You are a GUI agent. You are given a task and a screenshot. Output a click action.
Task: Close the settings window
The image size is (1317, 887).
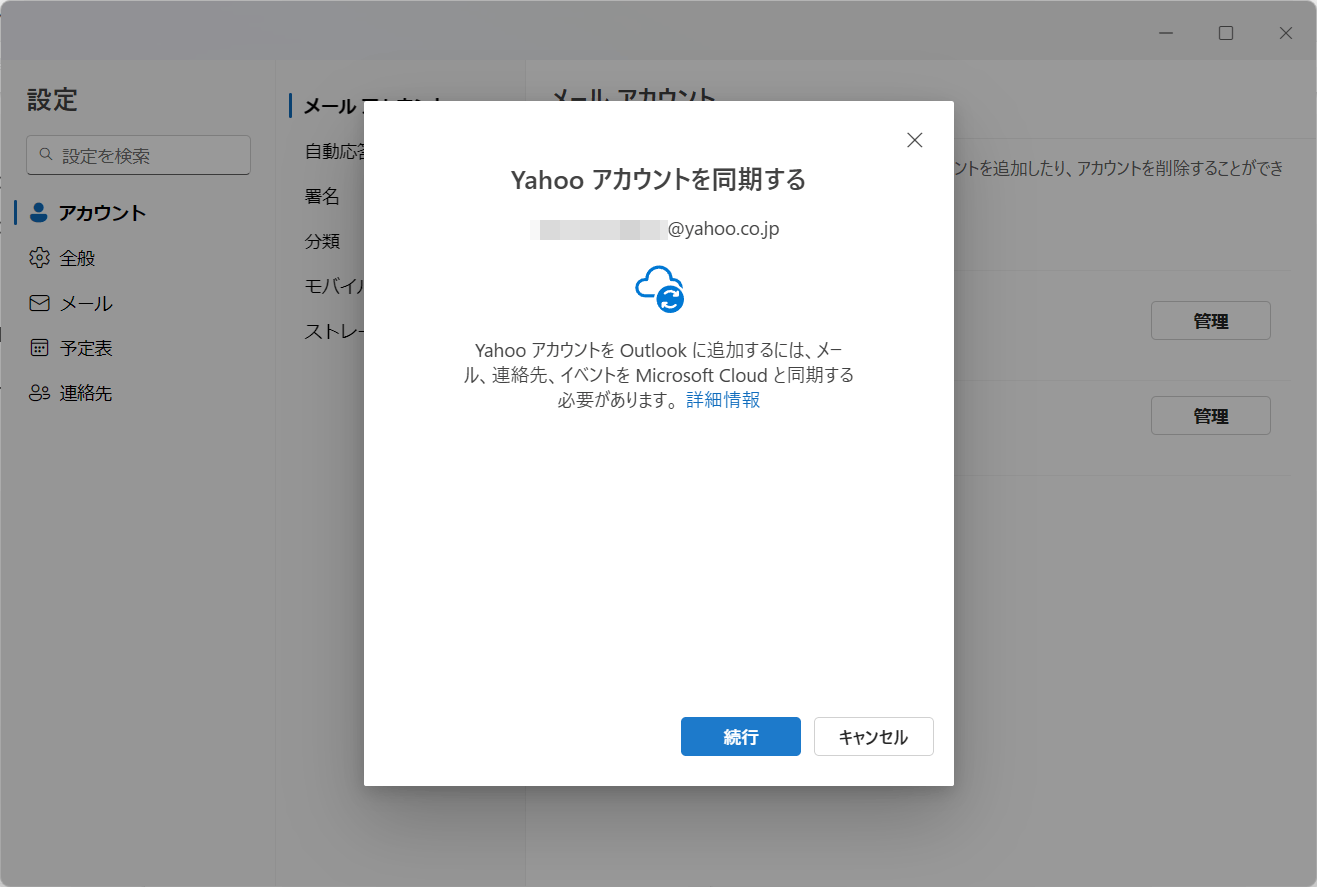pyautogui.click(x=1286, y=33)
